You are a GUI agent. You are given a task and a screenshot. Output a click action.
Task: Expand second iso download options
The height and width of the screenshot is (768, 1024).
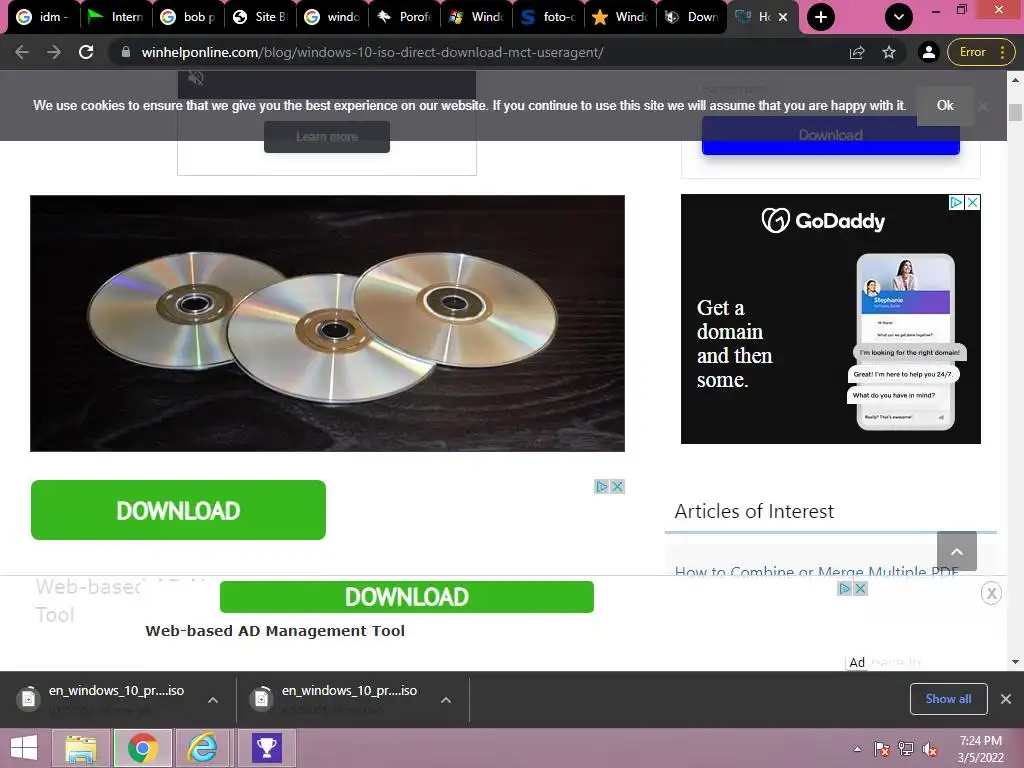446,699
